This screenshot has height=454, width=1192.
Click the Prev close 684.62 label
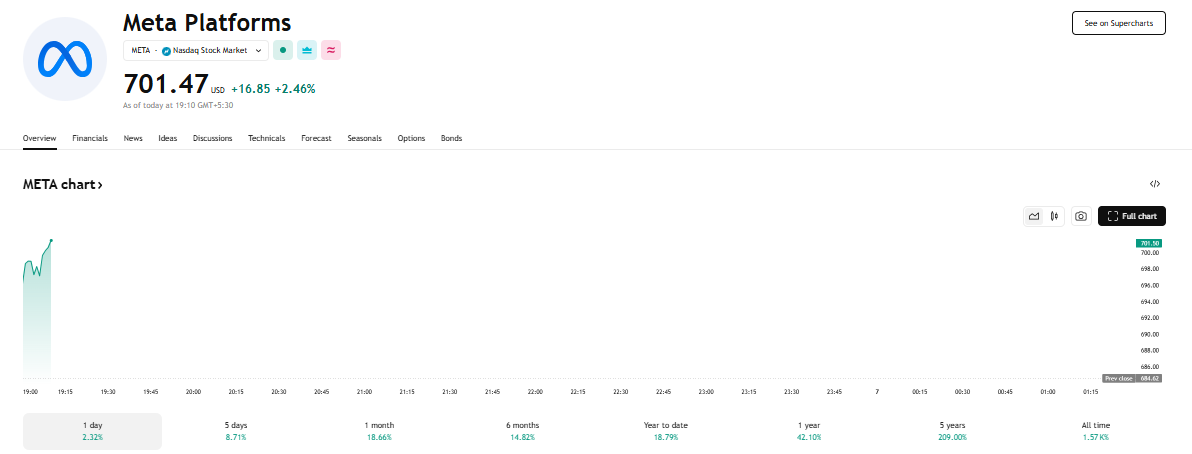(1131, 378)
